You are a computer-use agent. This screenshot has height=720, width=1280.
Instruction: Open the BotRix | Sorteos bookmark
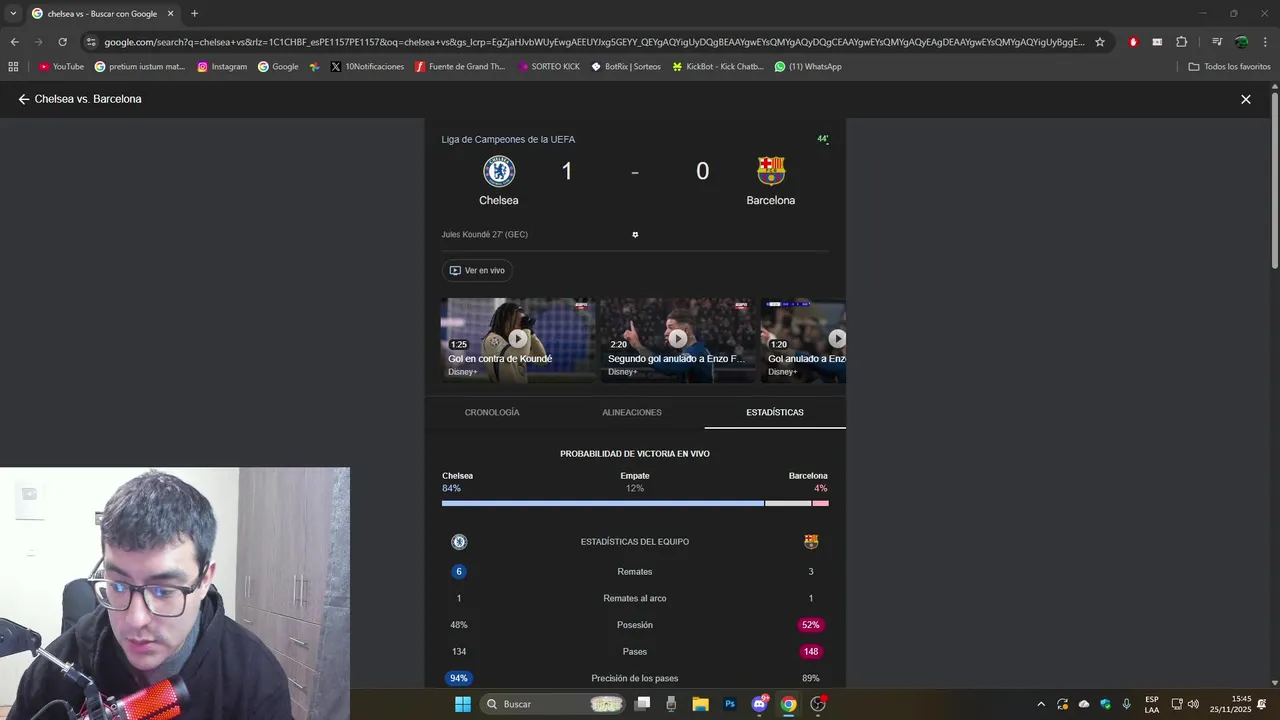point(626,67)
